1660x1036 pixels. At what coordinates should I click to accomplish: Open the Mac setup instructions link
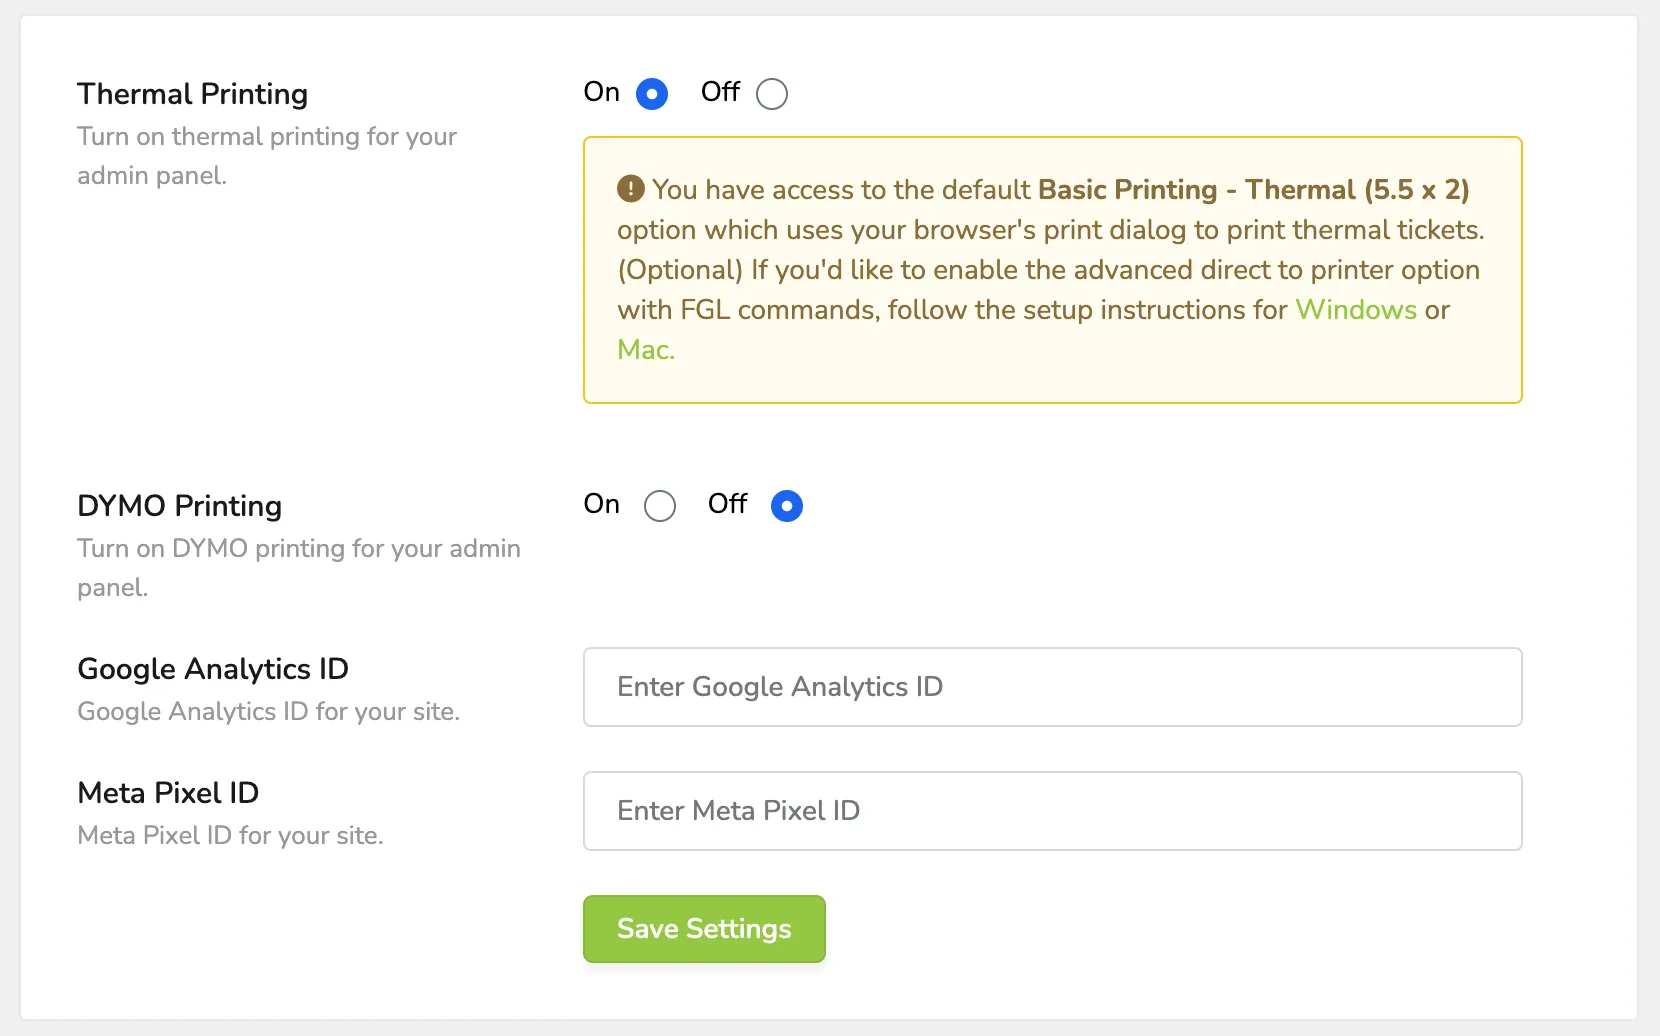click(646, 350)
